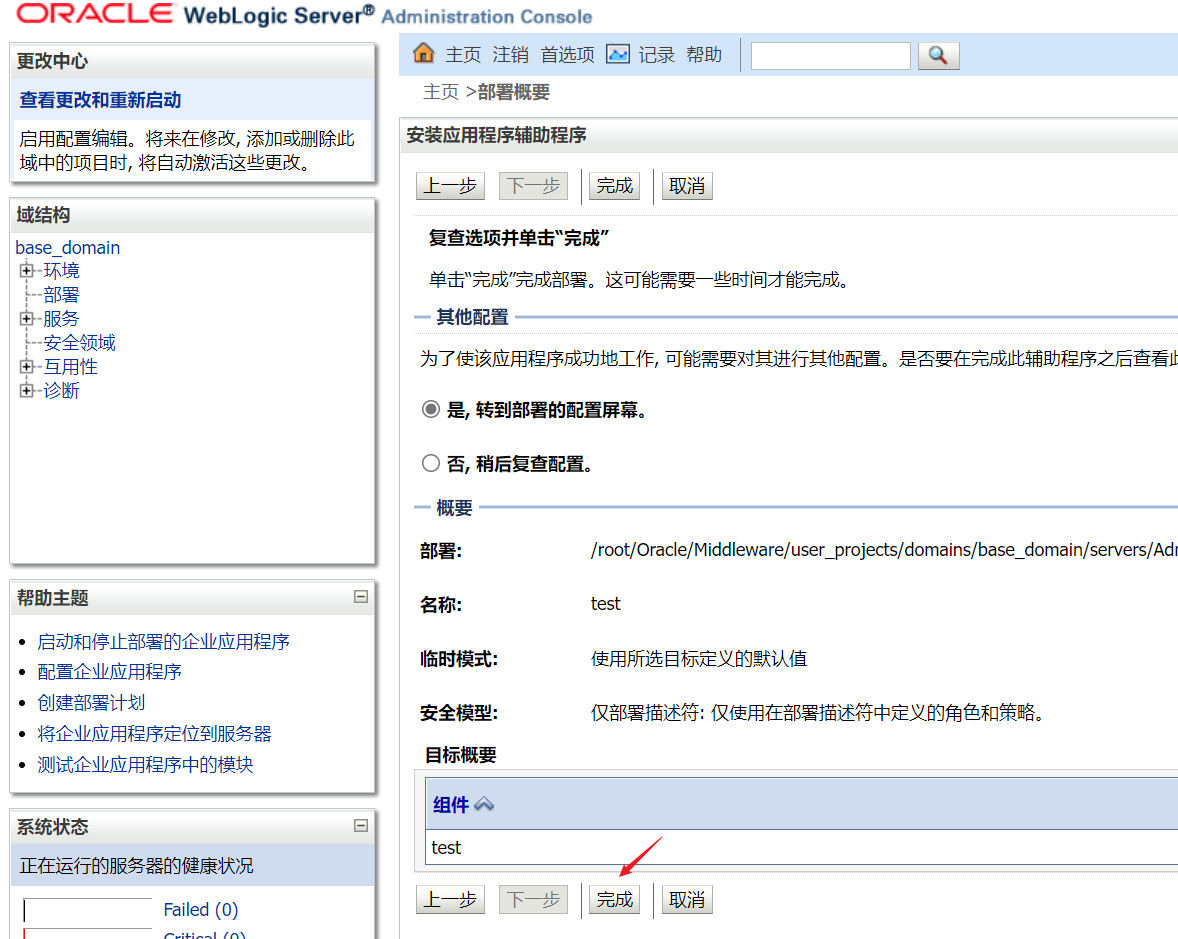Open 主页 in the top toolbar
The image size is (1178, 939).
(463, 55)
